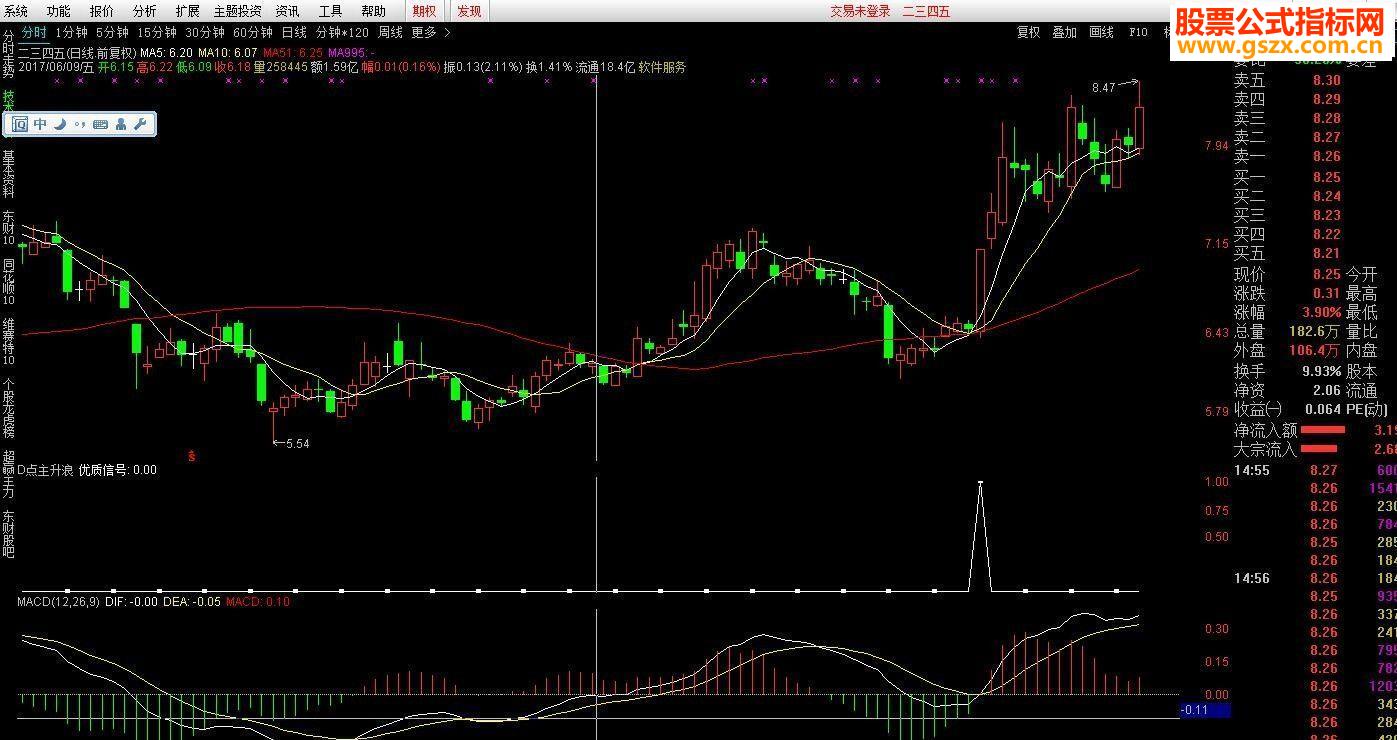Open the 系统 menu
This screenshot has height=740, width=1397.
[16, 11]
